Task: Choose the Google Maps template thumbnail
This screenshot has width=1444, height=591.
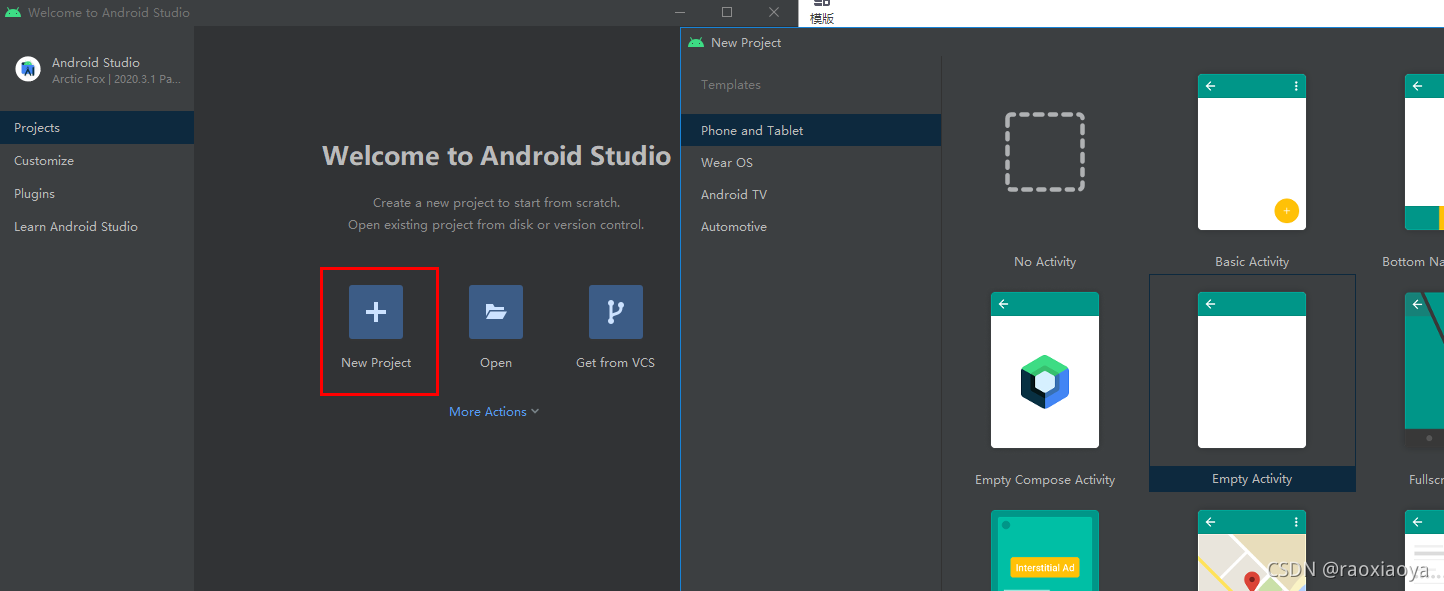Action: pyautogui.click(x=1252, y=550)
